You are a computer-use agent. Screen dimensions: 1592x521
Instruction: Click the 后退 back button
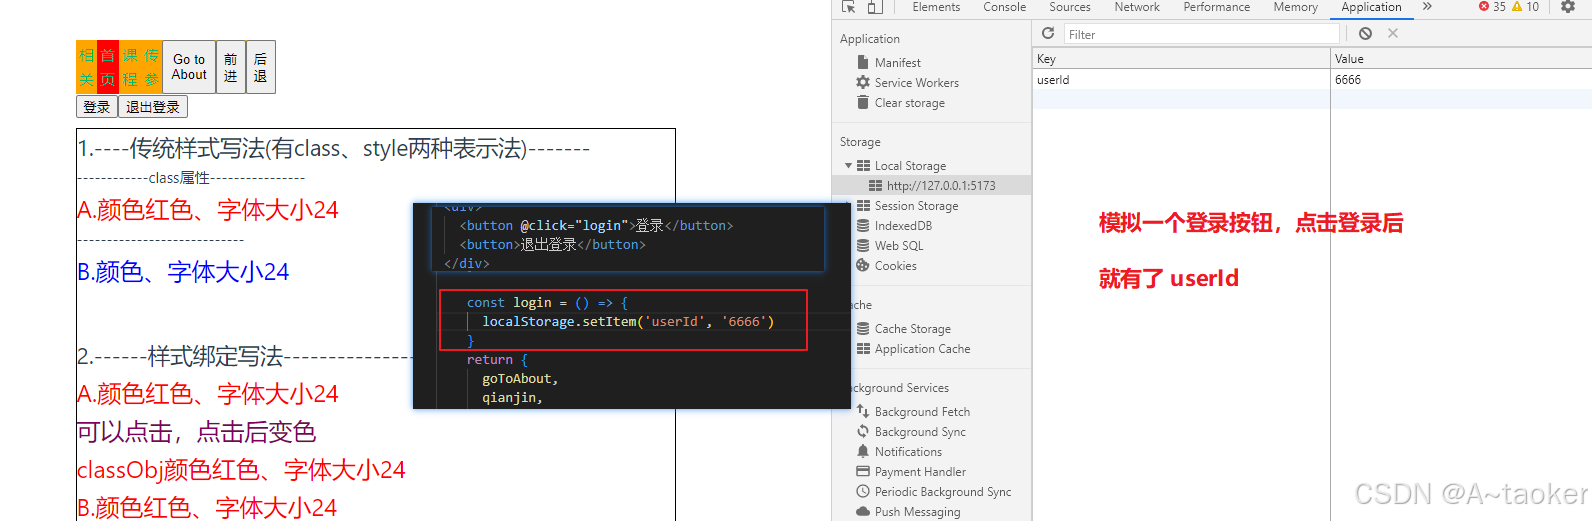point(260,67)
